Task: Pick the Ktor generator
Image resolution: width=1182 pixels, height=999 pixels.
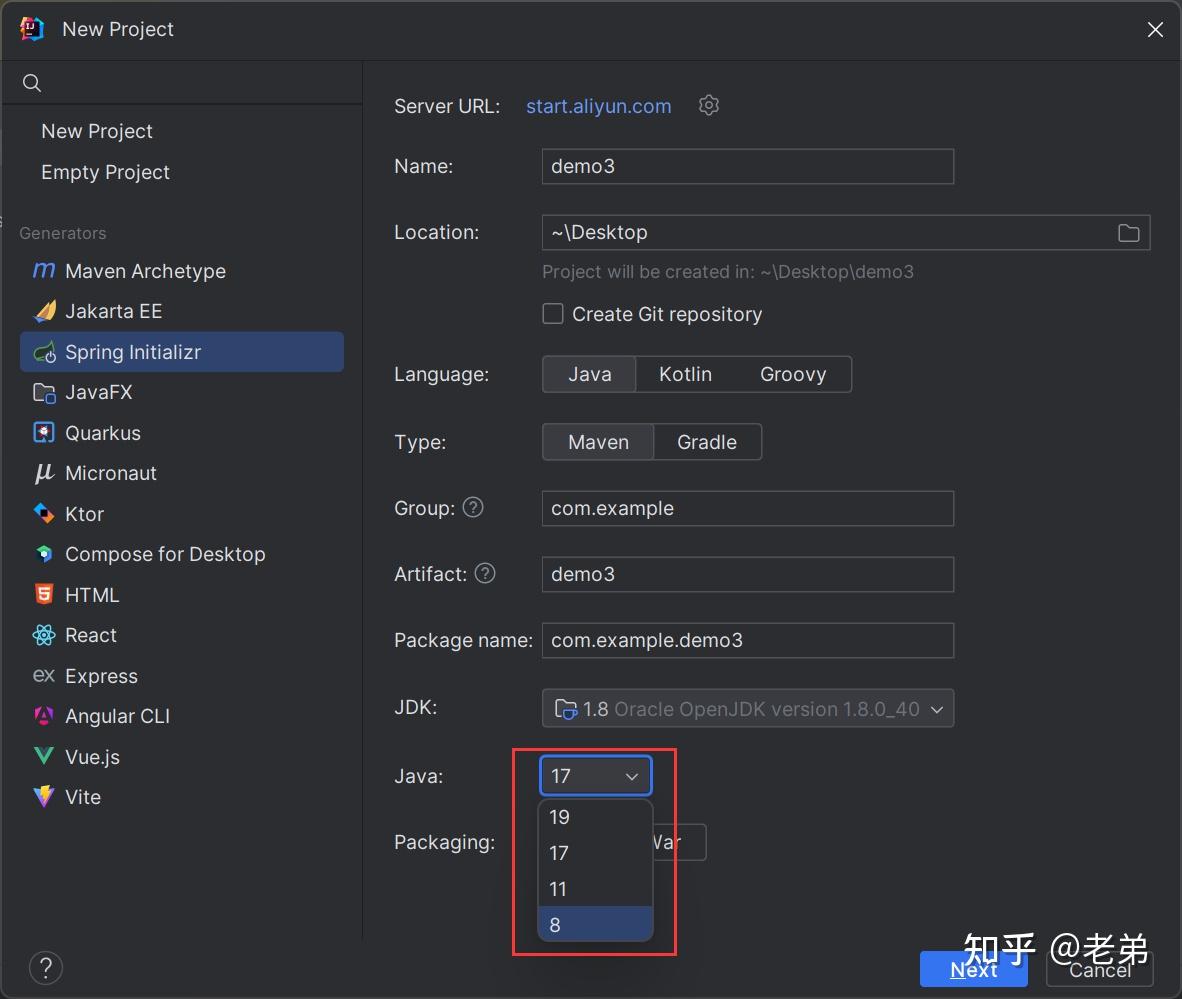Action: tap(84, 514)
